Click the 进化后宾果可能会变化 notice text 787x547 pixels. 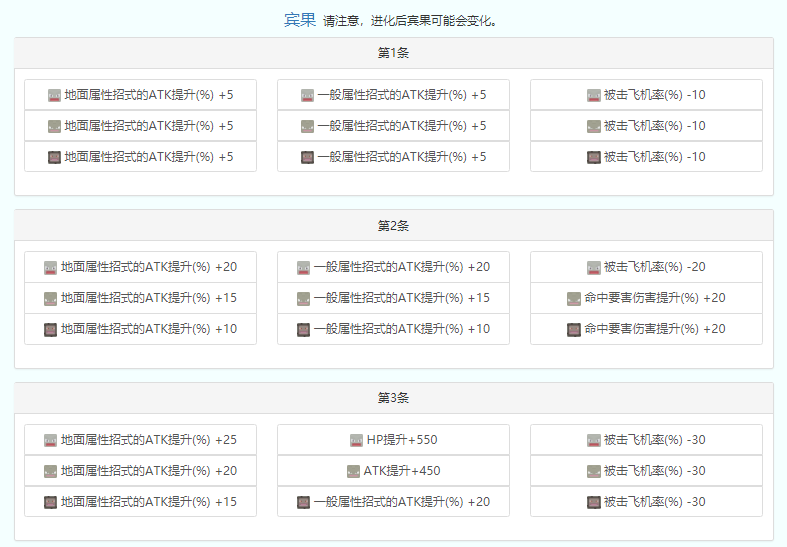[410, 21]
